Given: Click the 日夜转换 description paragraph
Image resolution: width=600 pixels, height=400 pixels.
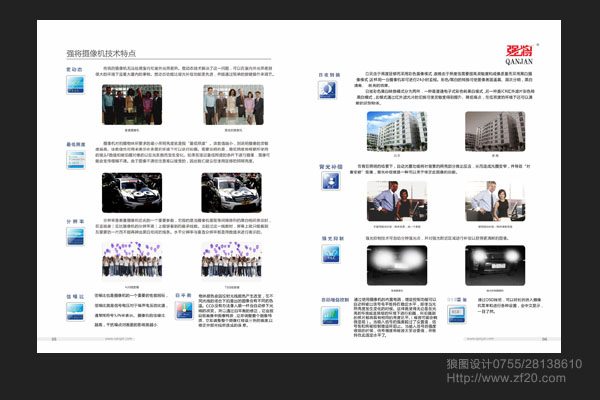Looking at the screenshot, I should click(x=444, y=88).
